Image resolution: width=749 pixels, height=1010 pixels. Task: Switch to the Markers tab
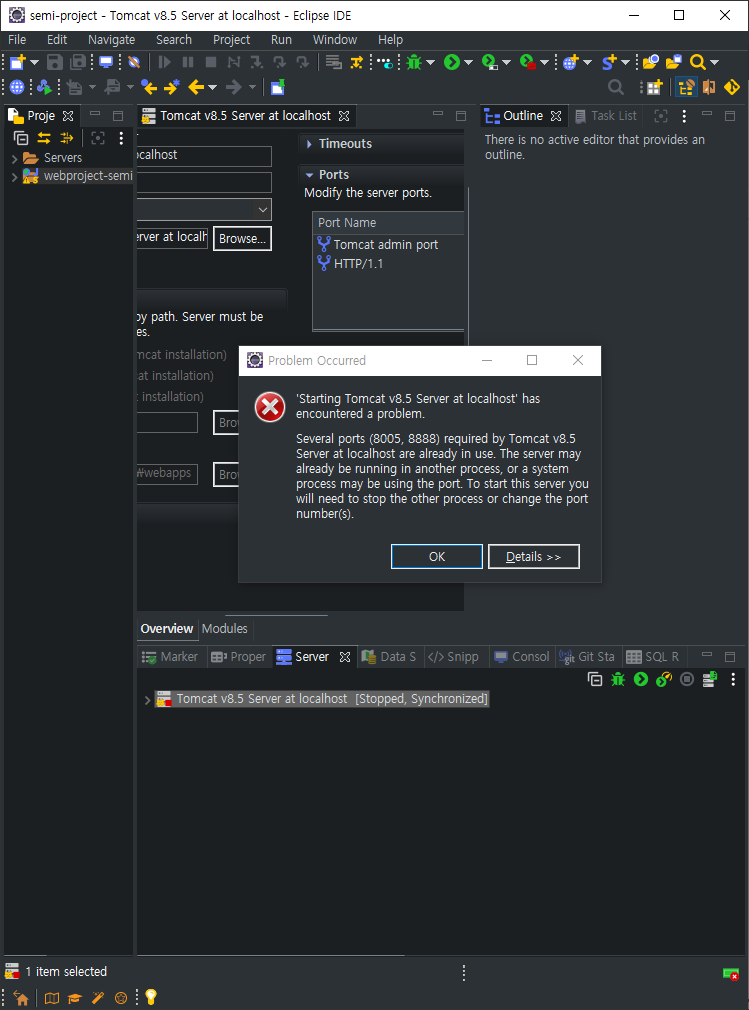pyautogui.click(x=170, y=657)
